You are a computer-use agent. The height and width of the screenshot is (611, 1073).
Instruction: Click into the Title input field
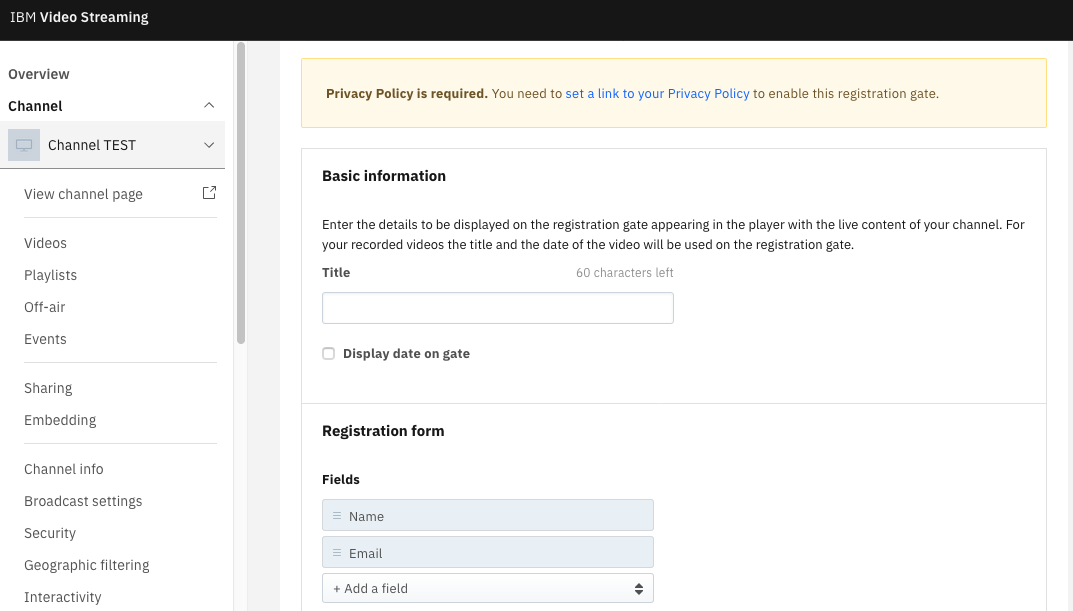coord(497,308)
